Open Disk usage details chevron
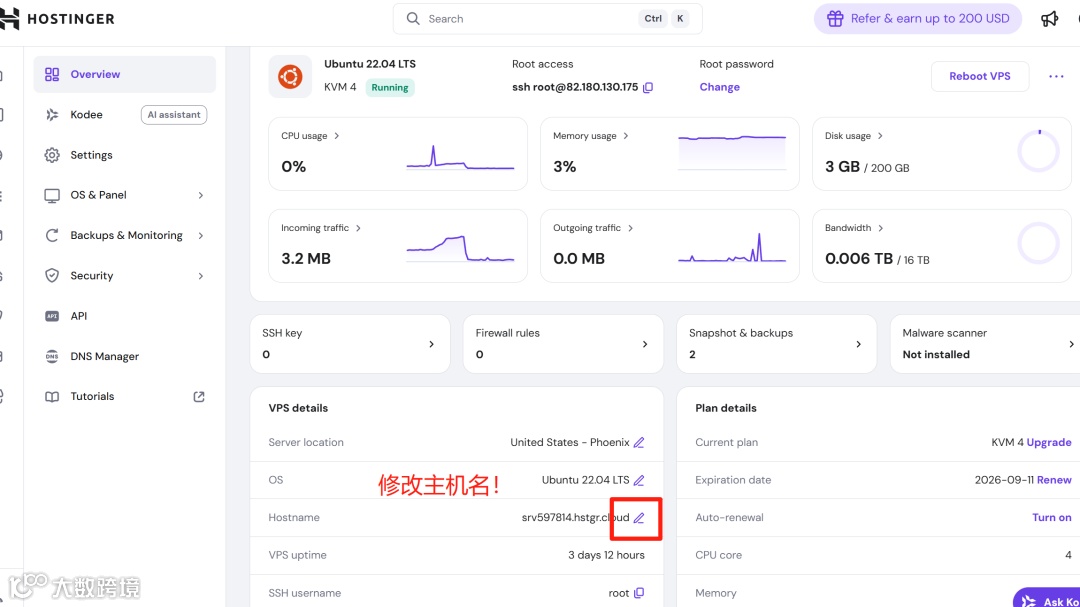 pos(880,136)
